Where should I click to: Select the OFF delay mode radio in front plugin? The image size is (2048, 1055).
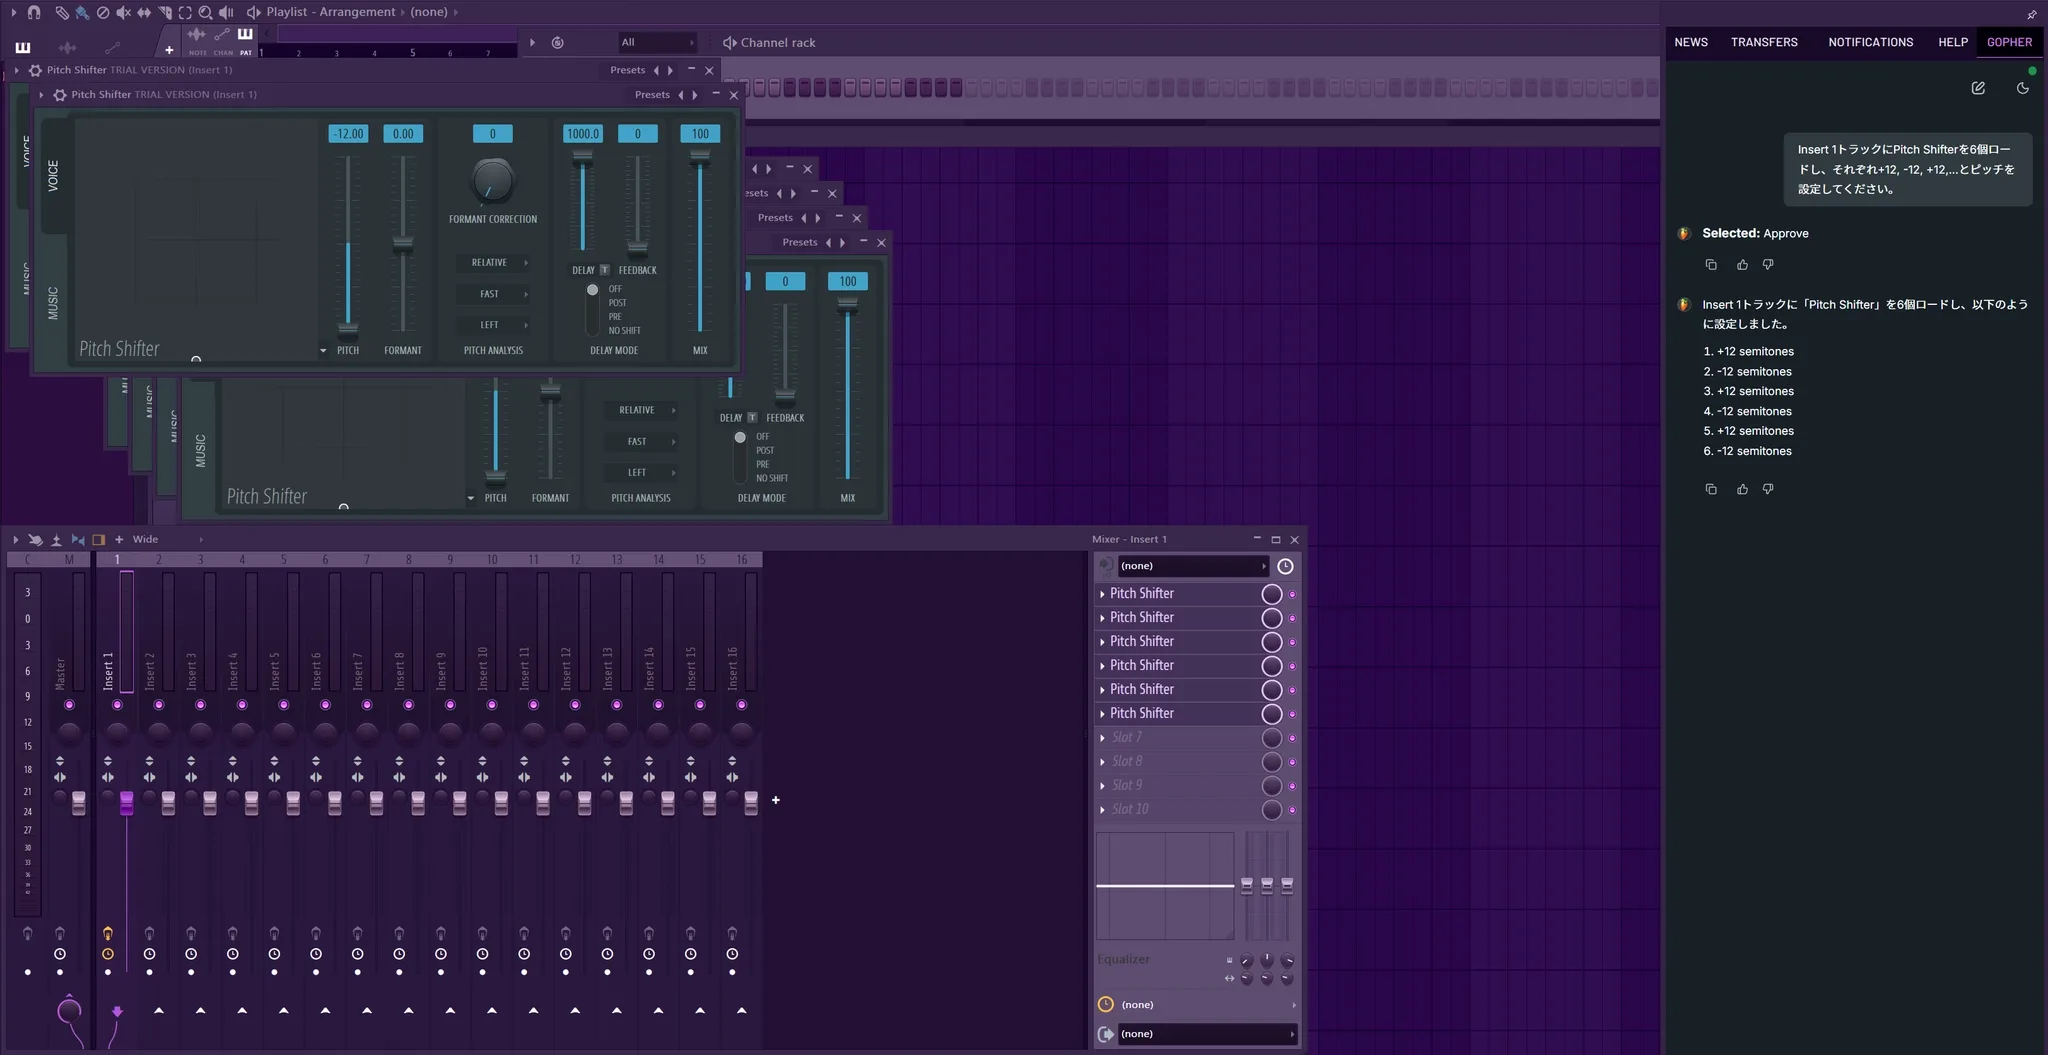pyautogui.click(x=593, y=289)
